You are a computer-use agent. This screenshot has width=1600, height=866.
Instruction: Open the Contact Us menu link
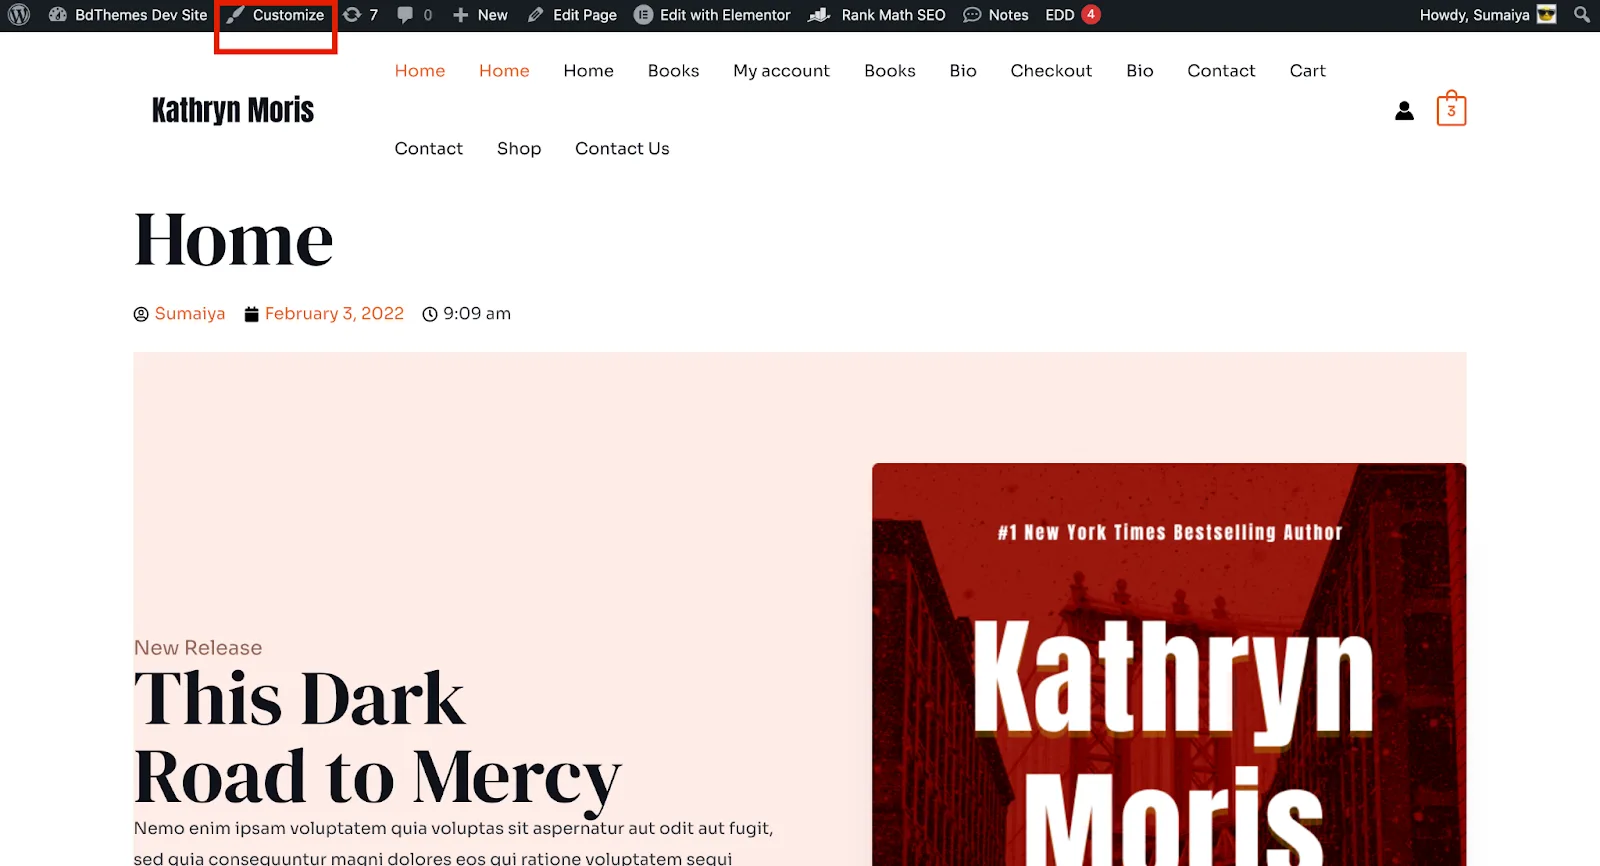pyautogui.click(x=622, y=149)
